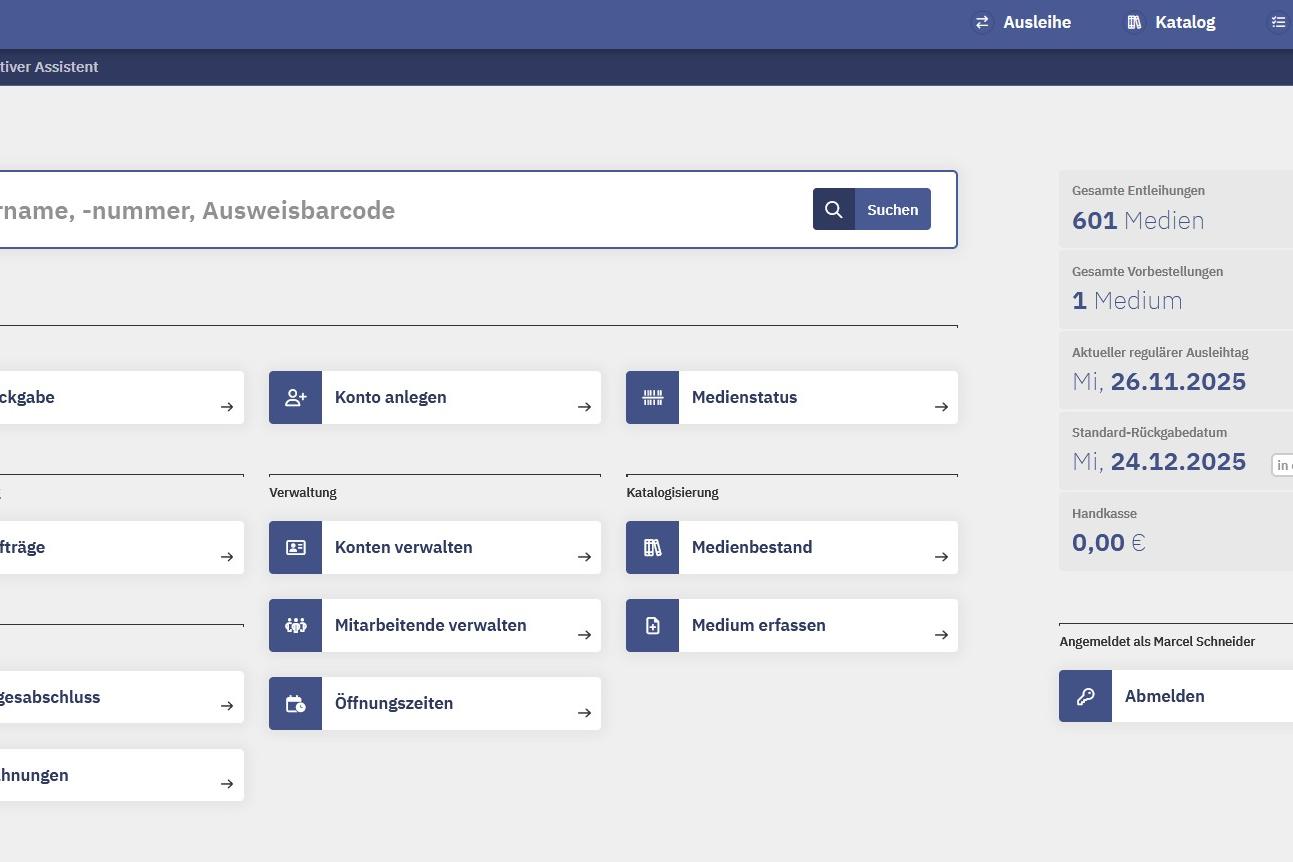Select the people icon on Mitarbeitende verwalten
The width and height of the screenshot is (1293, 862).
coord(295,625)
